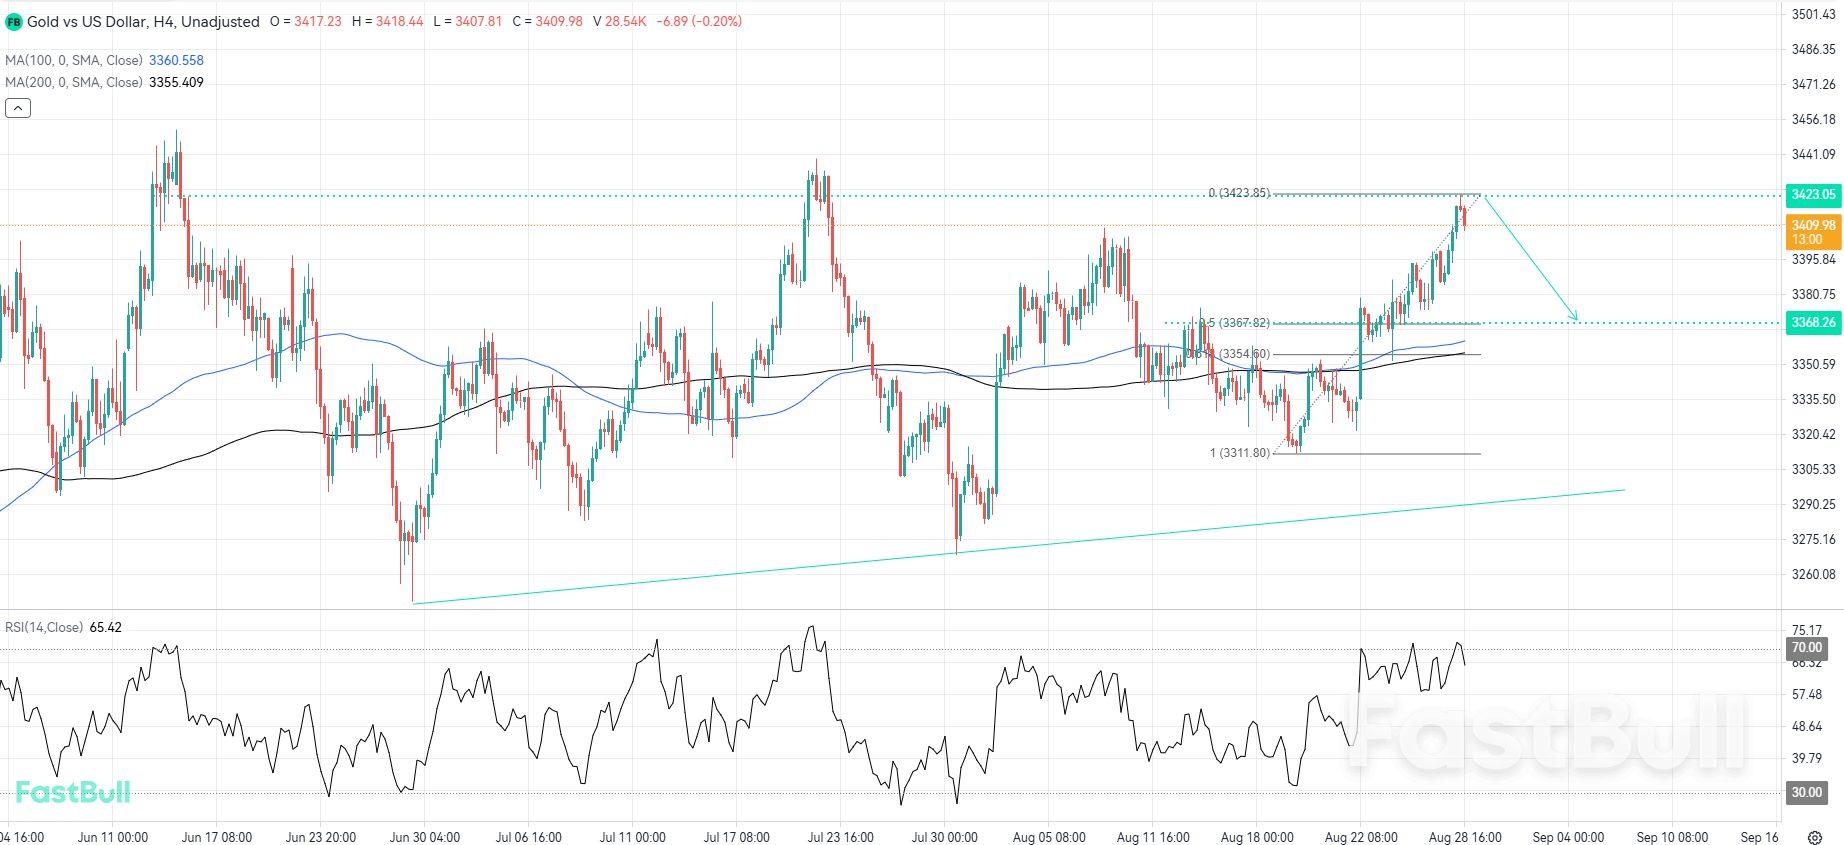Click the Jul 06 16:00 time axis label
Screen dimensions: 1844x845
529,838
